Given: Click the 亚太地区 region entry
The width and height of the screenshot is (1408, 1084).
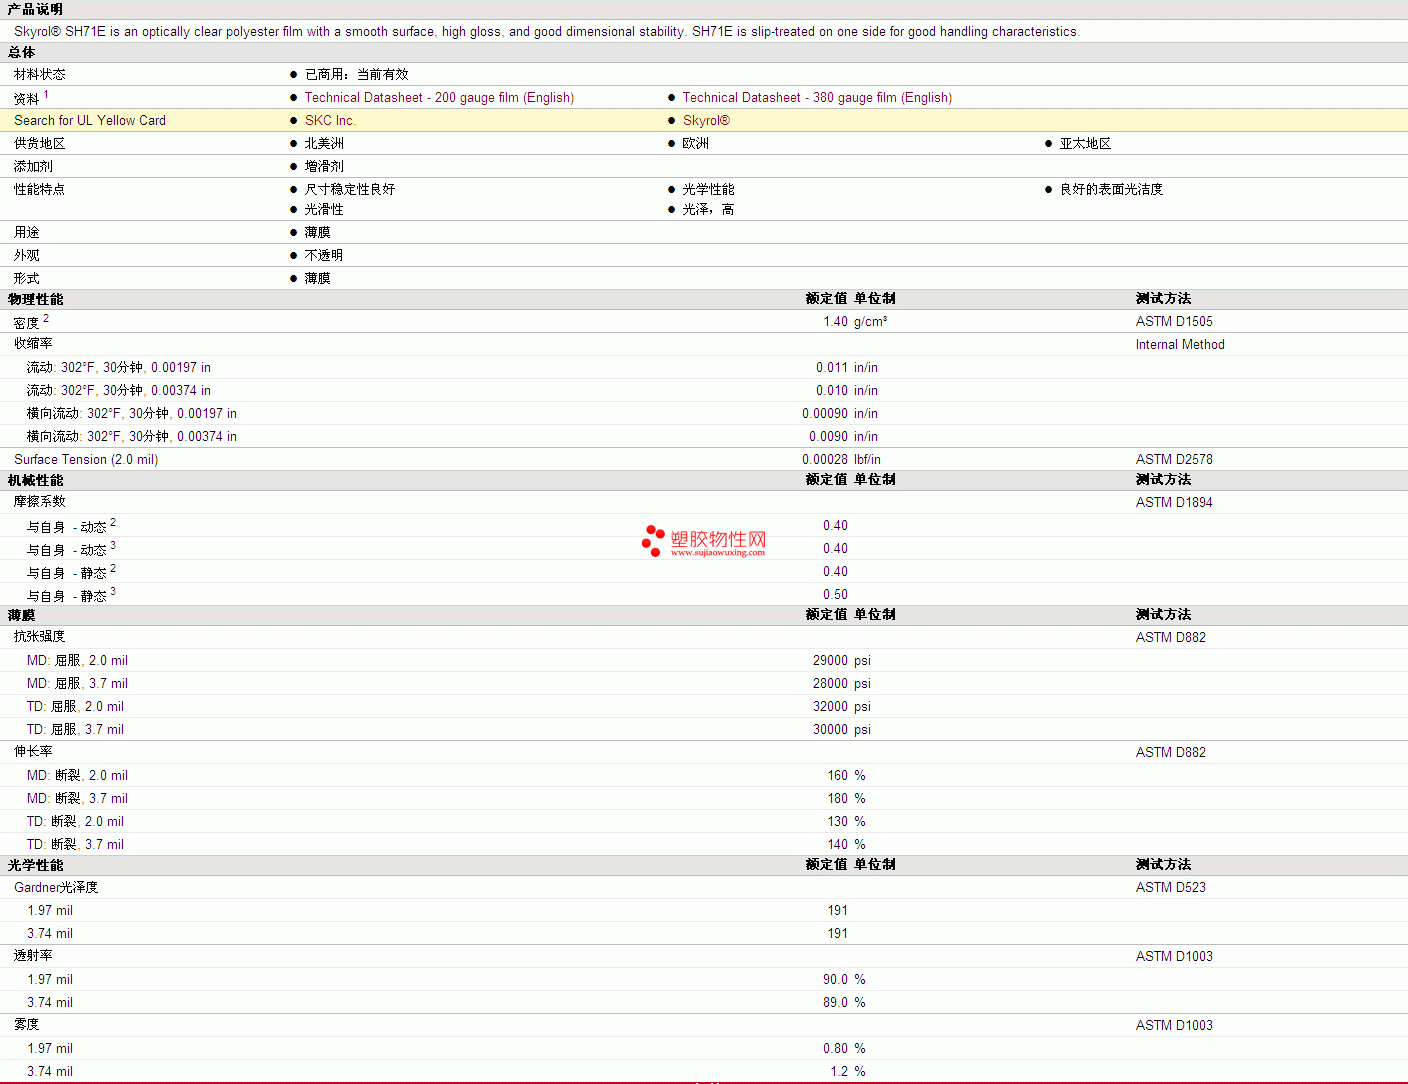Looking at the screenshot, I should pos(1086,143).
